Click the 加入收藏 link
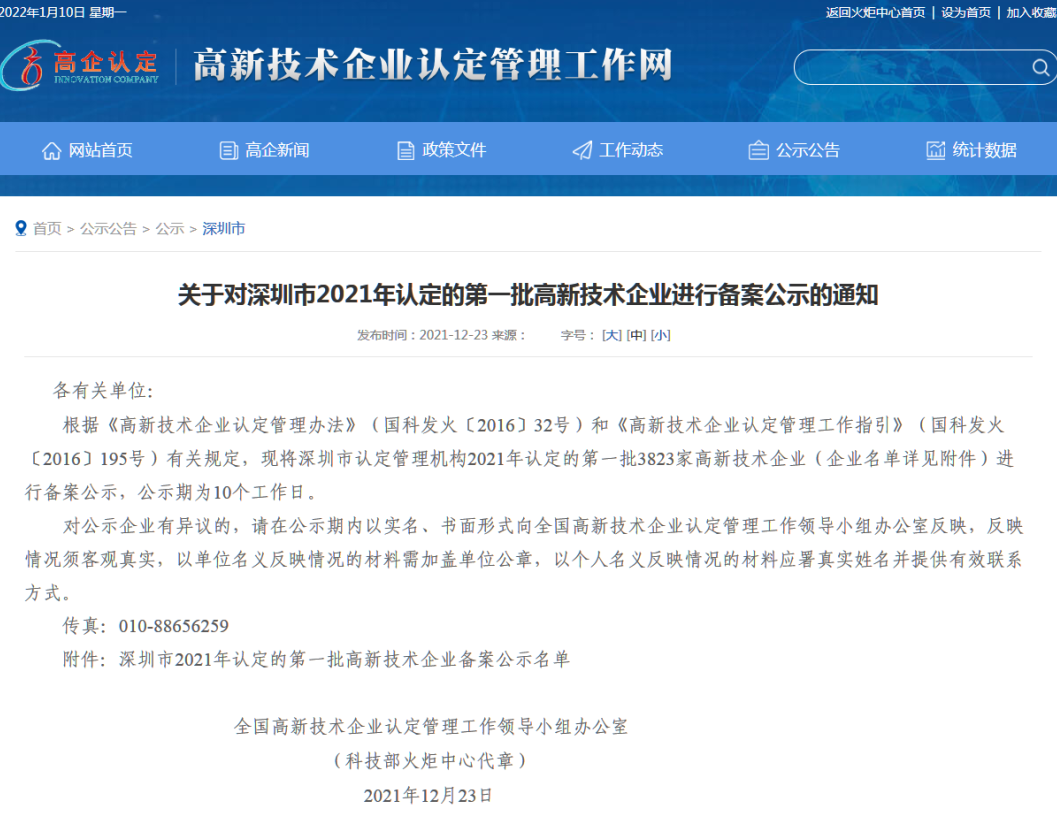 click(x=1031, y=13)
